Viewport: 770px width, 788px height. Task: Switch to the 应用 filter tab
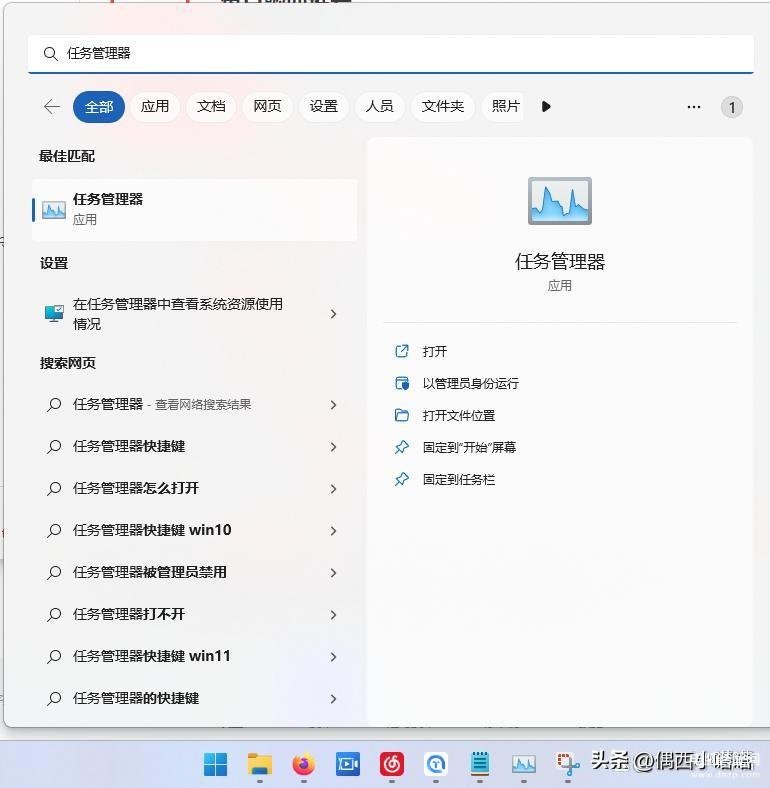(155, 107)
